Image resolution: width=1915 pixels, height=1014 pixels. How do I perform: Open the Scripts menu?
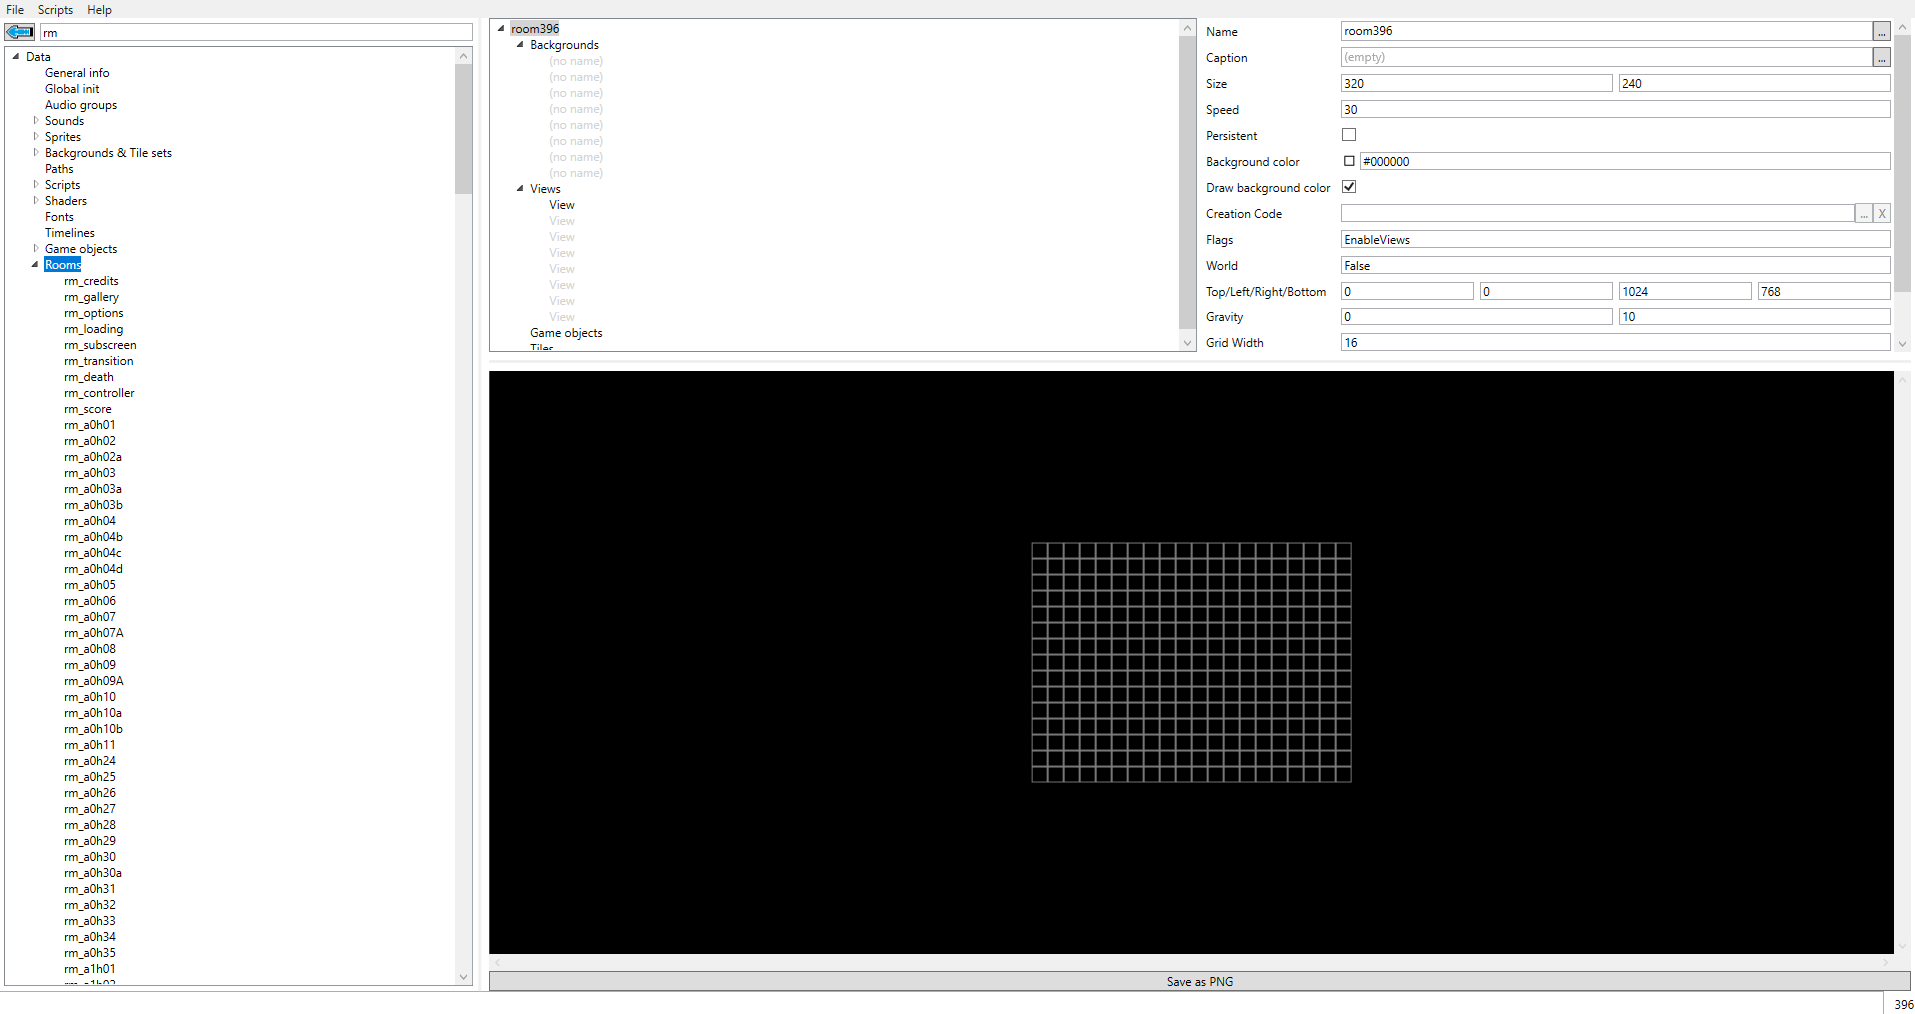(x=55, y=10)
